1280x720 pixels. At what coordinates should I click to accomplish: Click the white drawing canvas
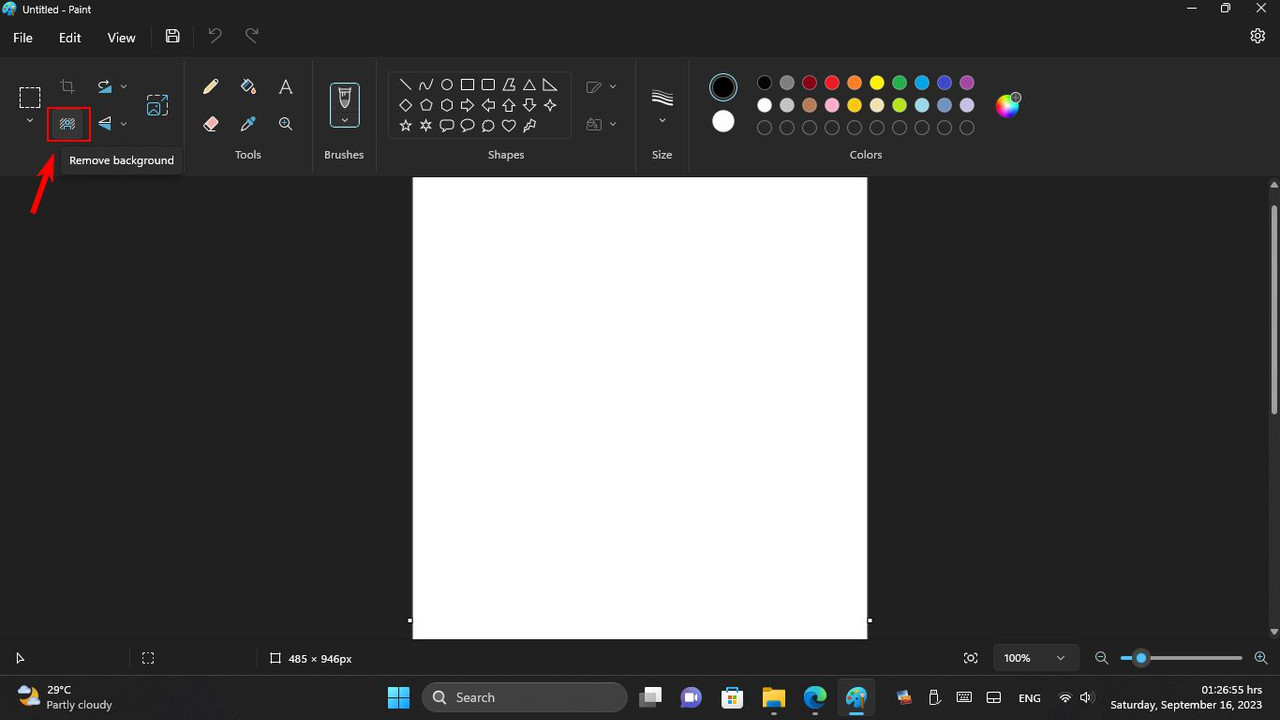click(640, 408)
